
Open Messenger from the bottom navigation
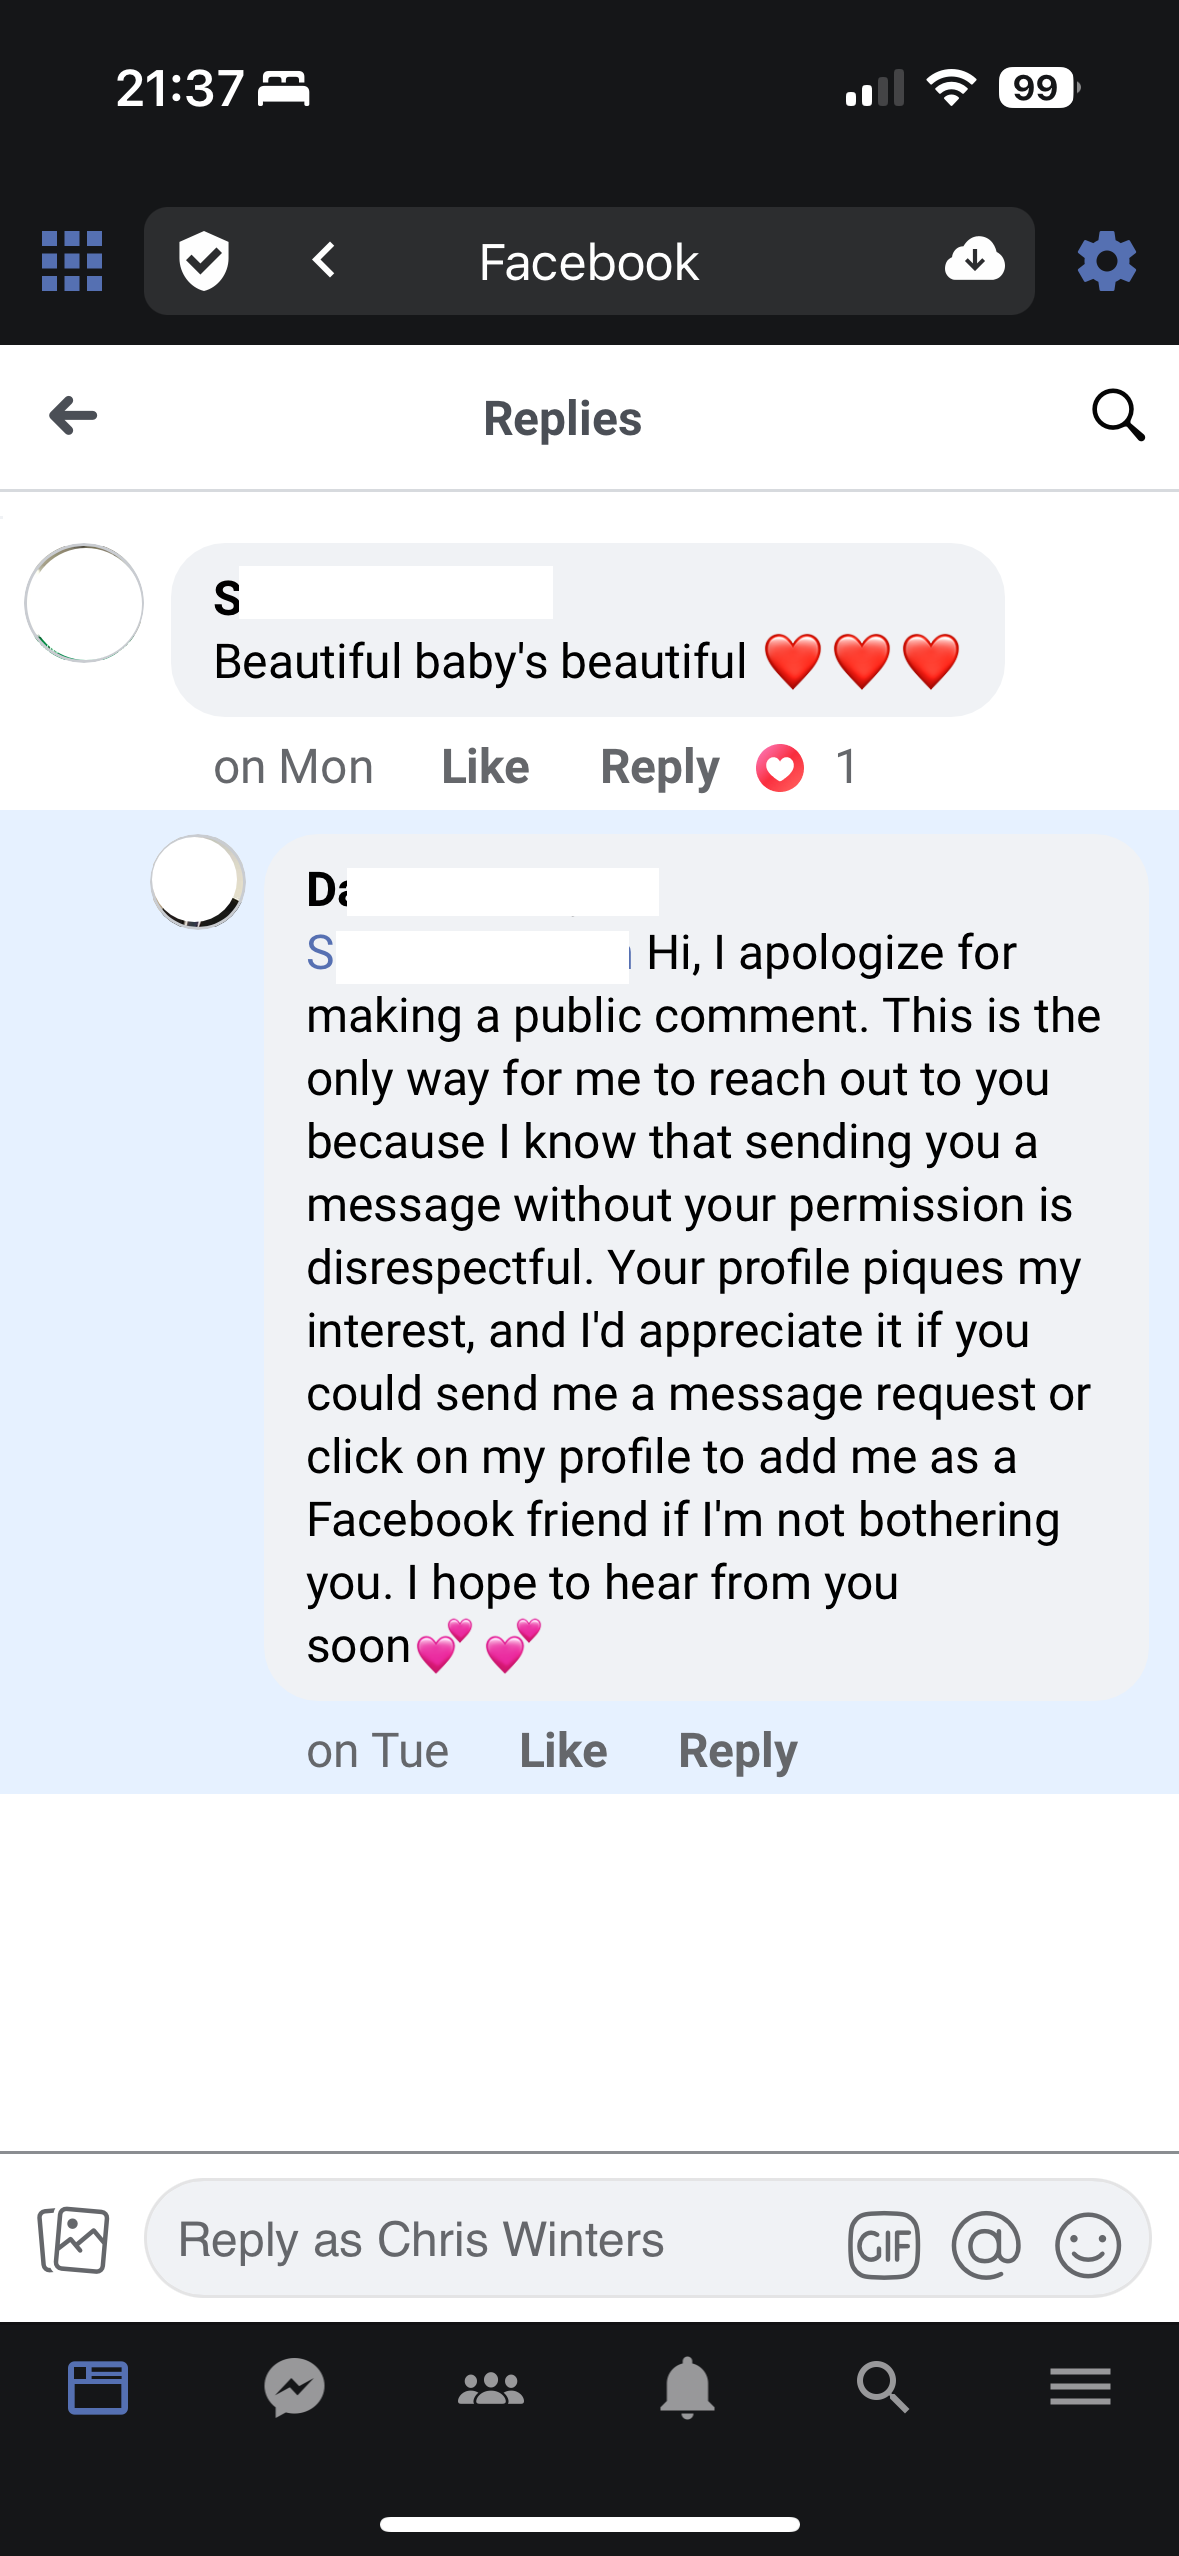pyautogui.click(x=291, y=2388)
